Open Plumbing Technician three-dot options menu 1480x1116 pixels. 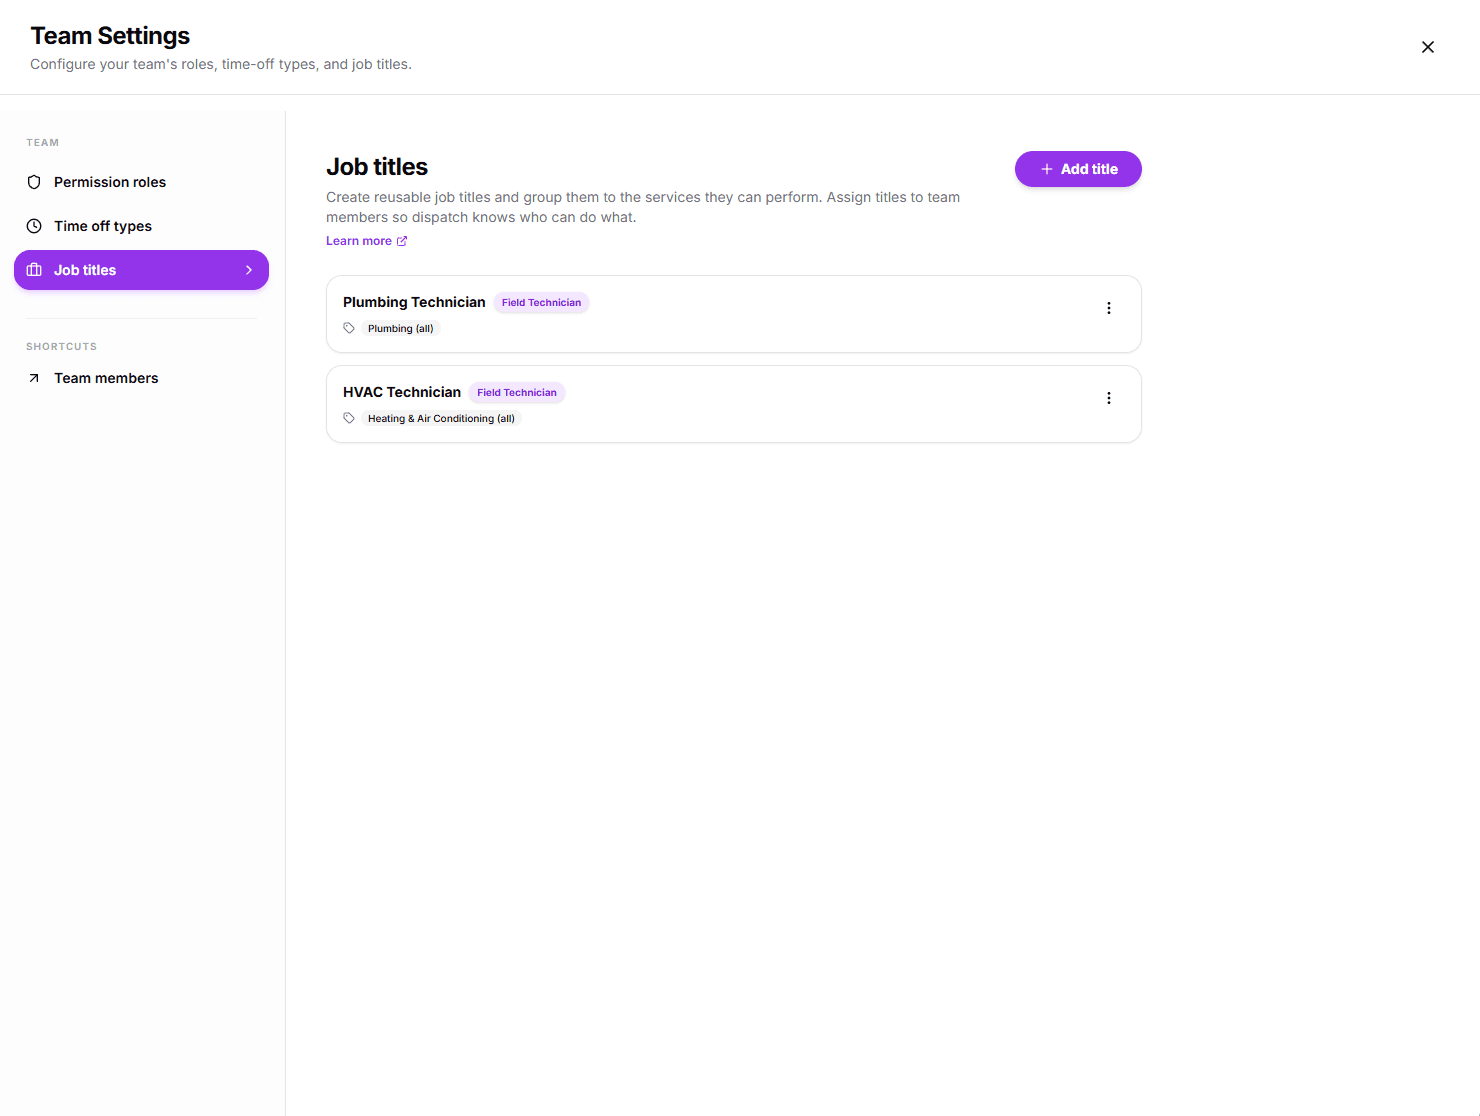(1108, 308)
